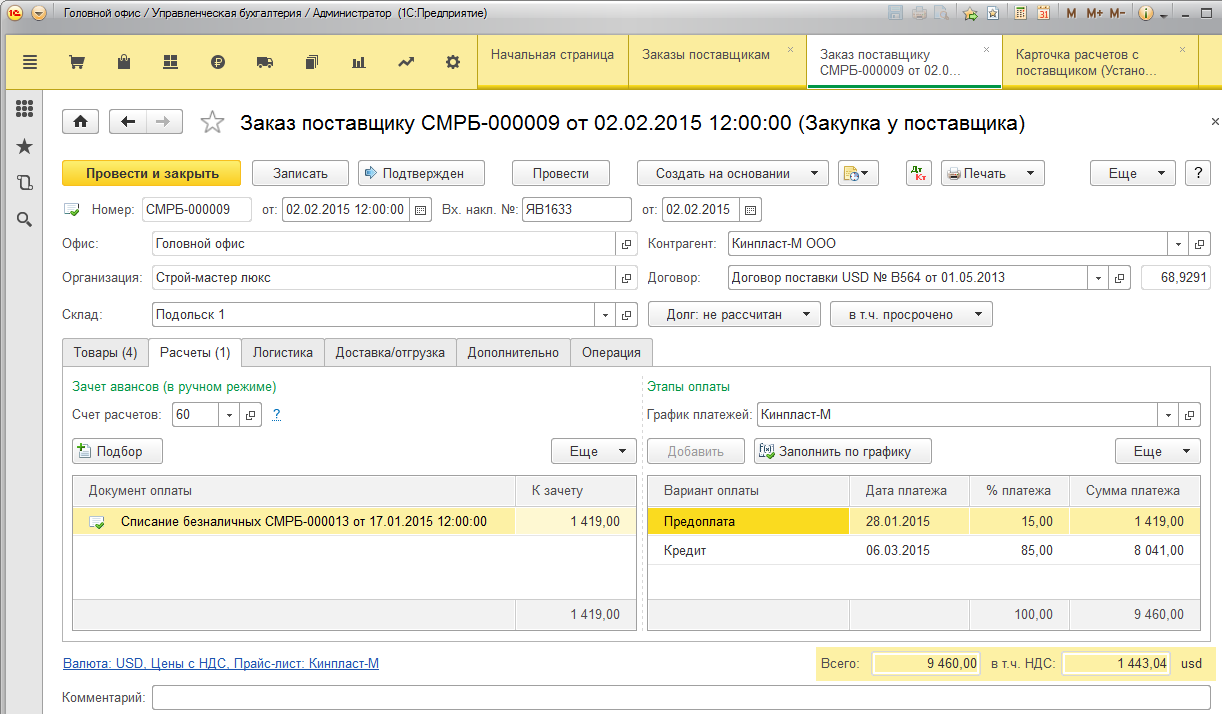Click the help question mark button
The image size is (1222, 714).
pyautogui.click(x=1198, y=173)
